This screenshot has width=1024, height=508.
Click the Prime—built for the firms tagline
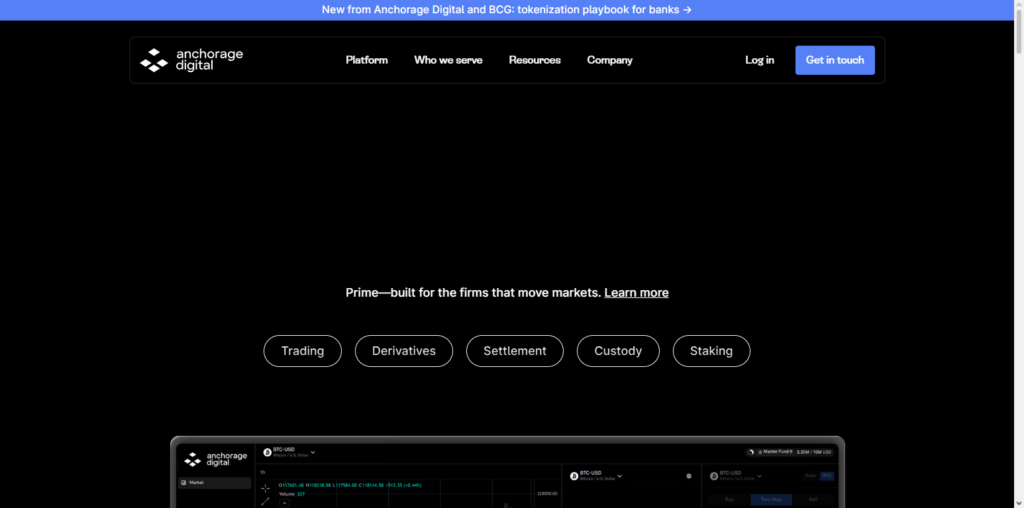[x=473, y=293]
